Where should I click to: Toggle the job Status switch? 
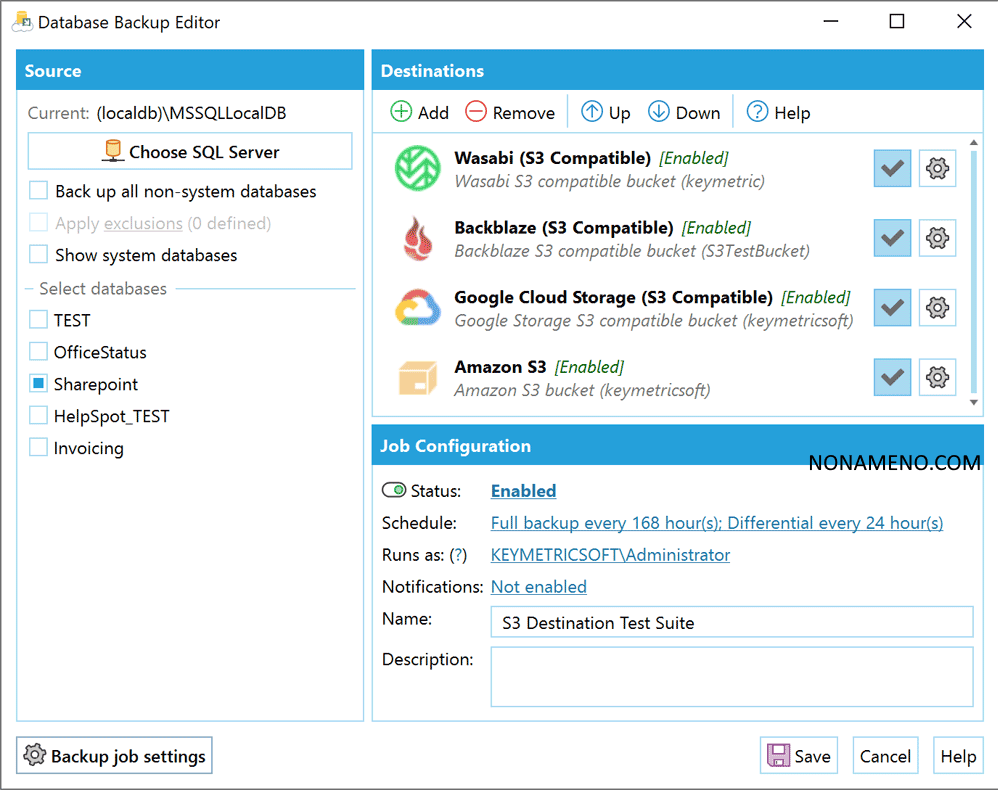394,491
